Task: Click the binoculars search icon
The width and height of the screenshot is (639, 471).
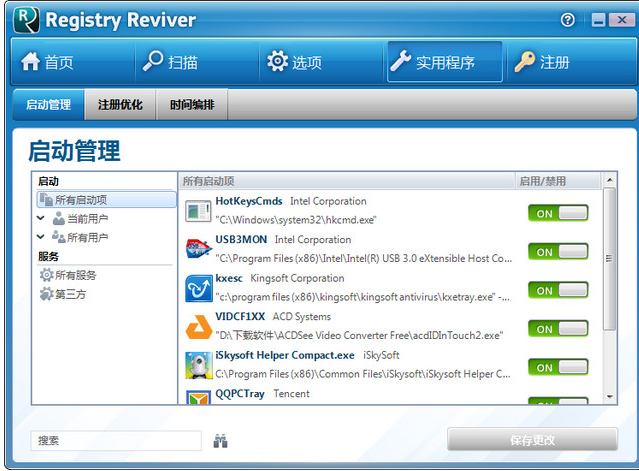Action: (x=221, y=440)
